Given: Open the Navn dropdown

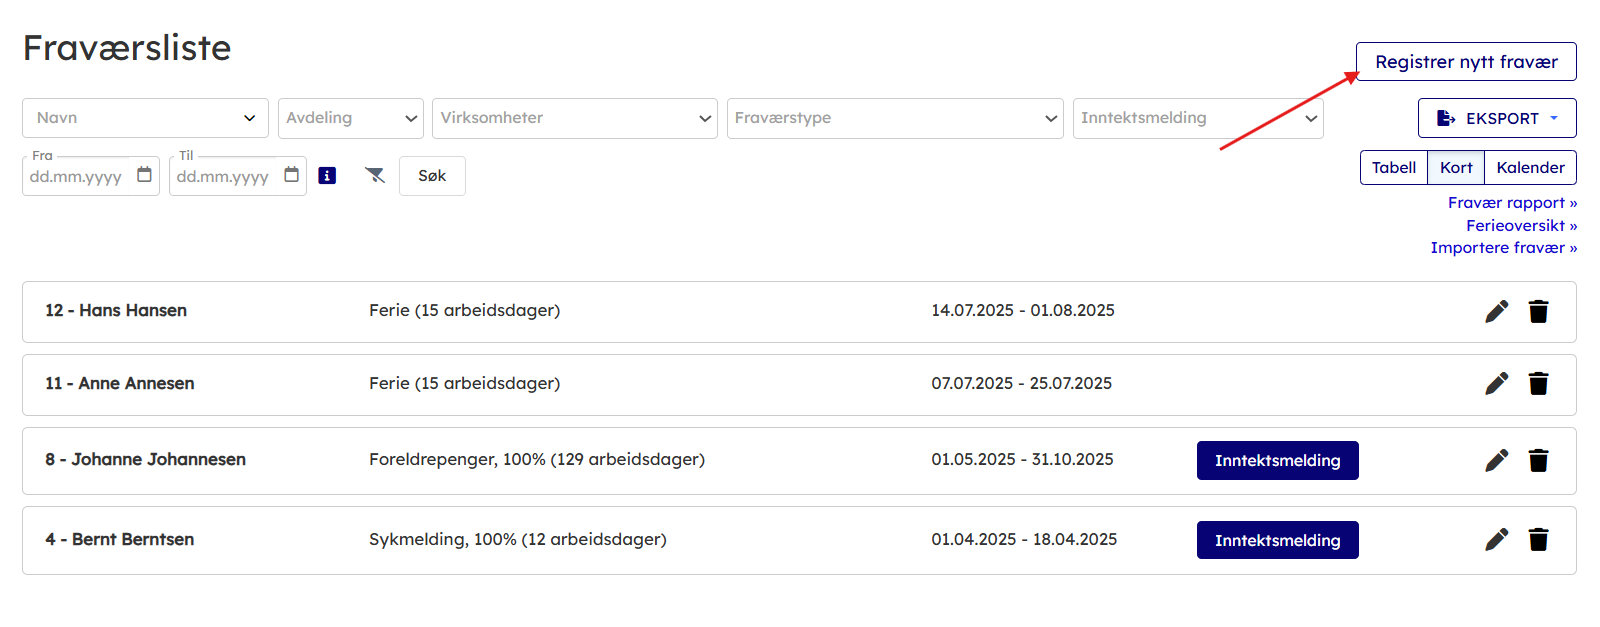Looking at the screenshot, I should [x=145, y=118].
